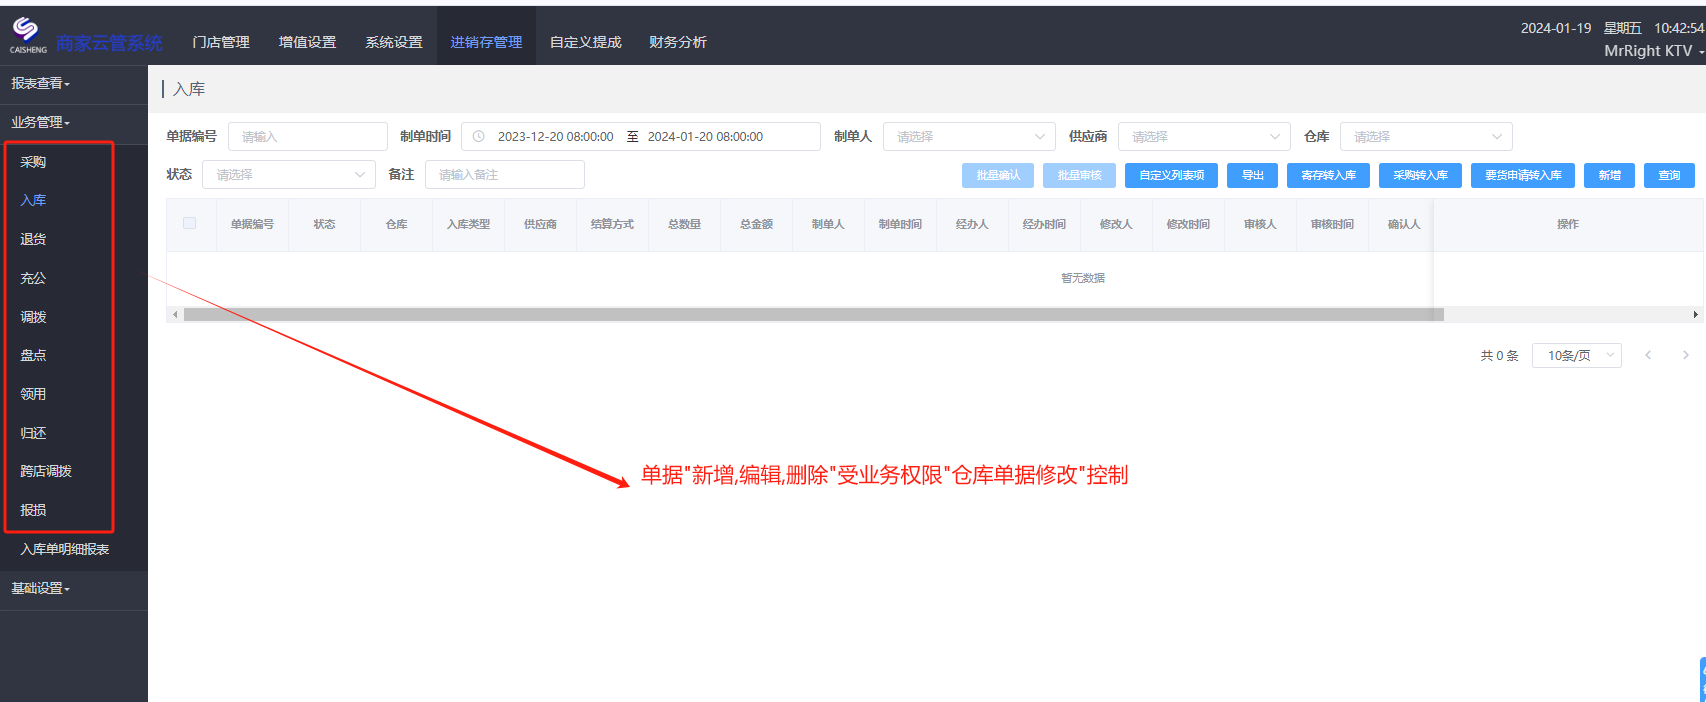Click the 暂无数据 empty table message

1083,278
